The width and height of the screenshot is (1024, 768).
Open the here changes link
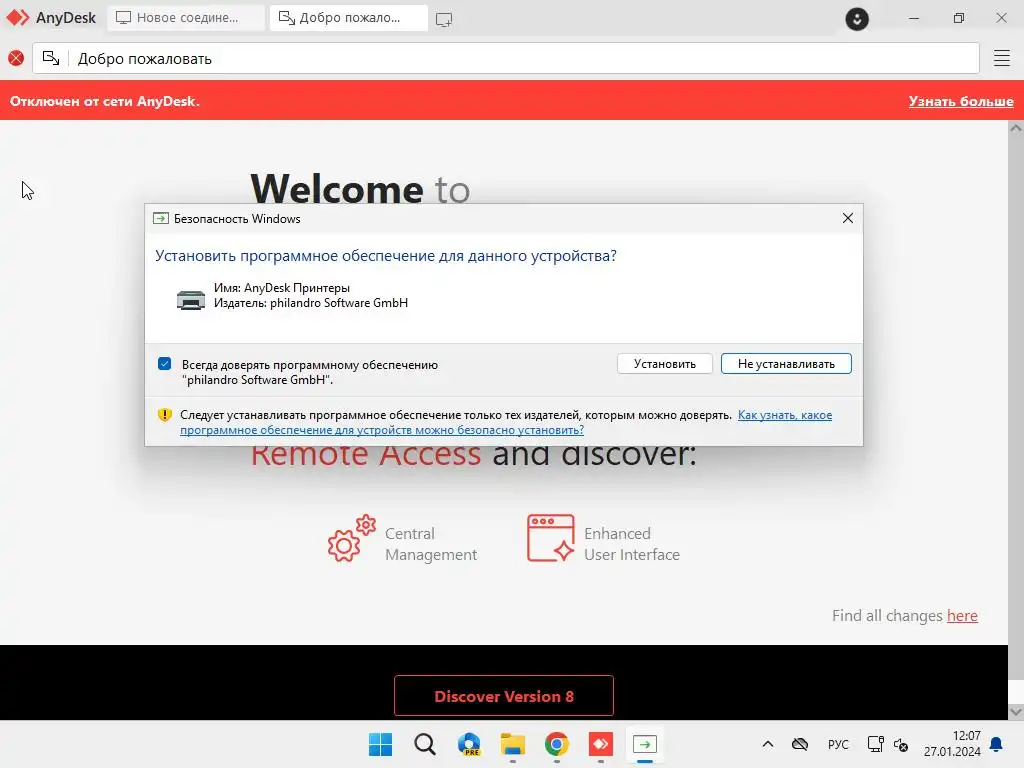[962, 615]
